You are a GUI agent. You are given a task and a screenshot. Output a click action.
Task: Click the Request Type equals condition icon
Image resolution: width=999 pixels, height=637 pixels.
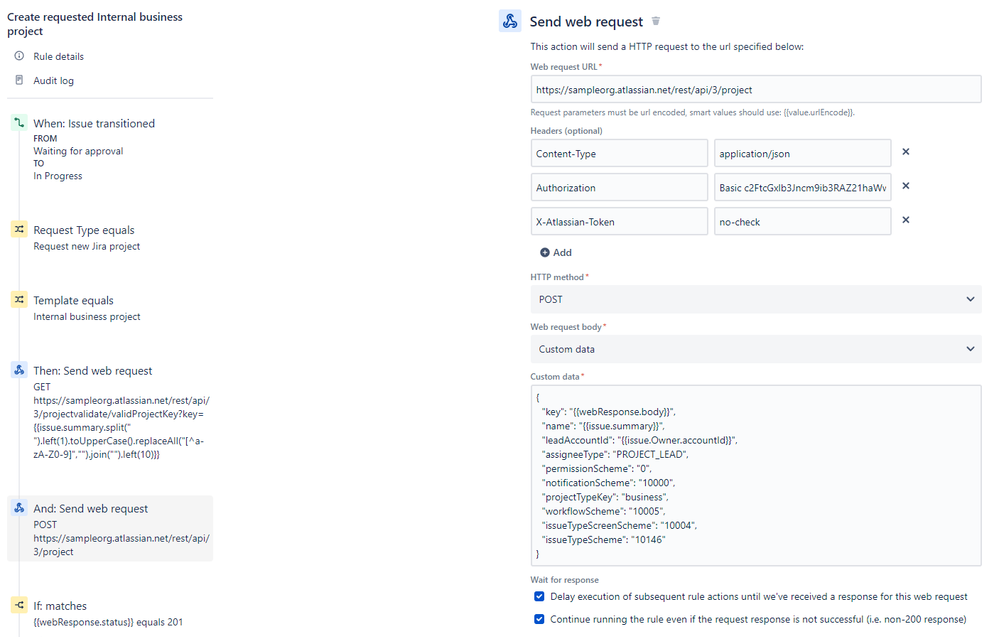point(19,229)
